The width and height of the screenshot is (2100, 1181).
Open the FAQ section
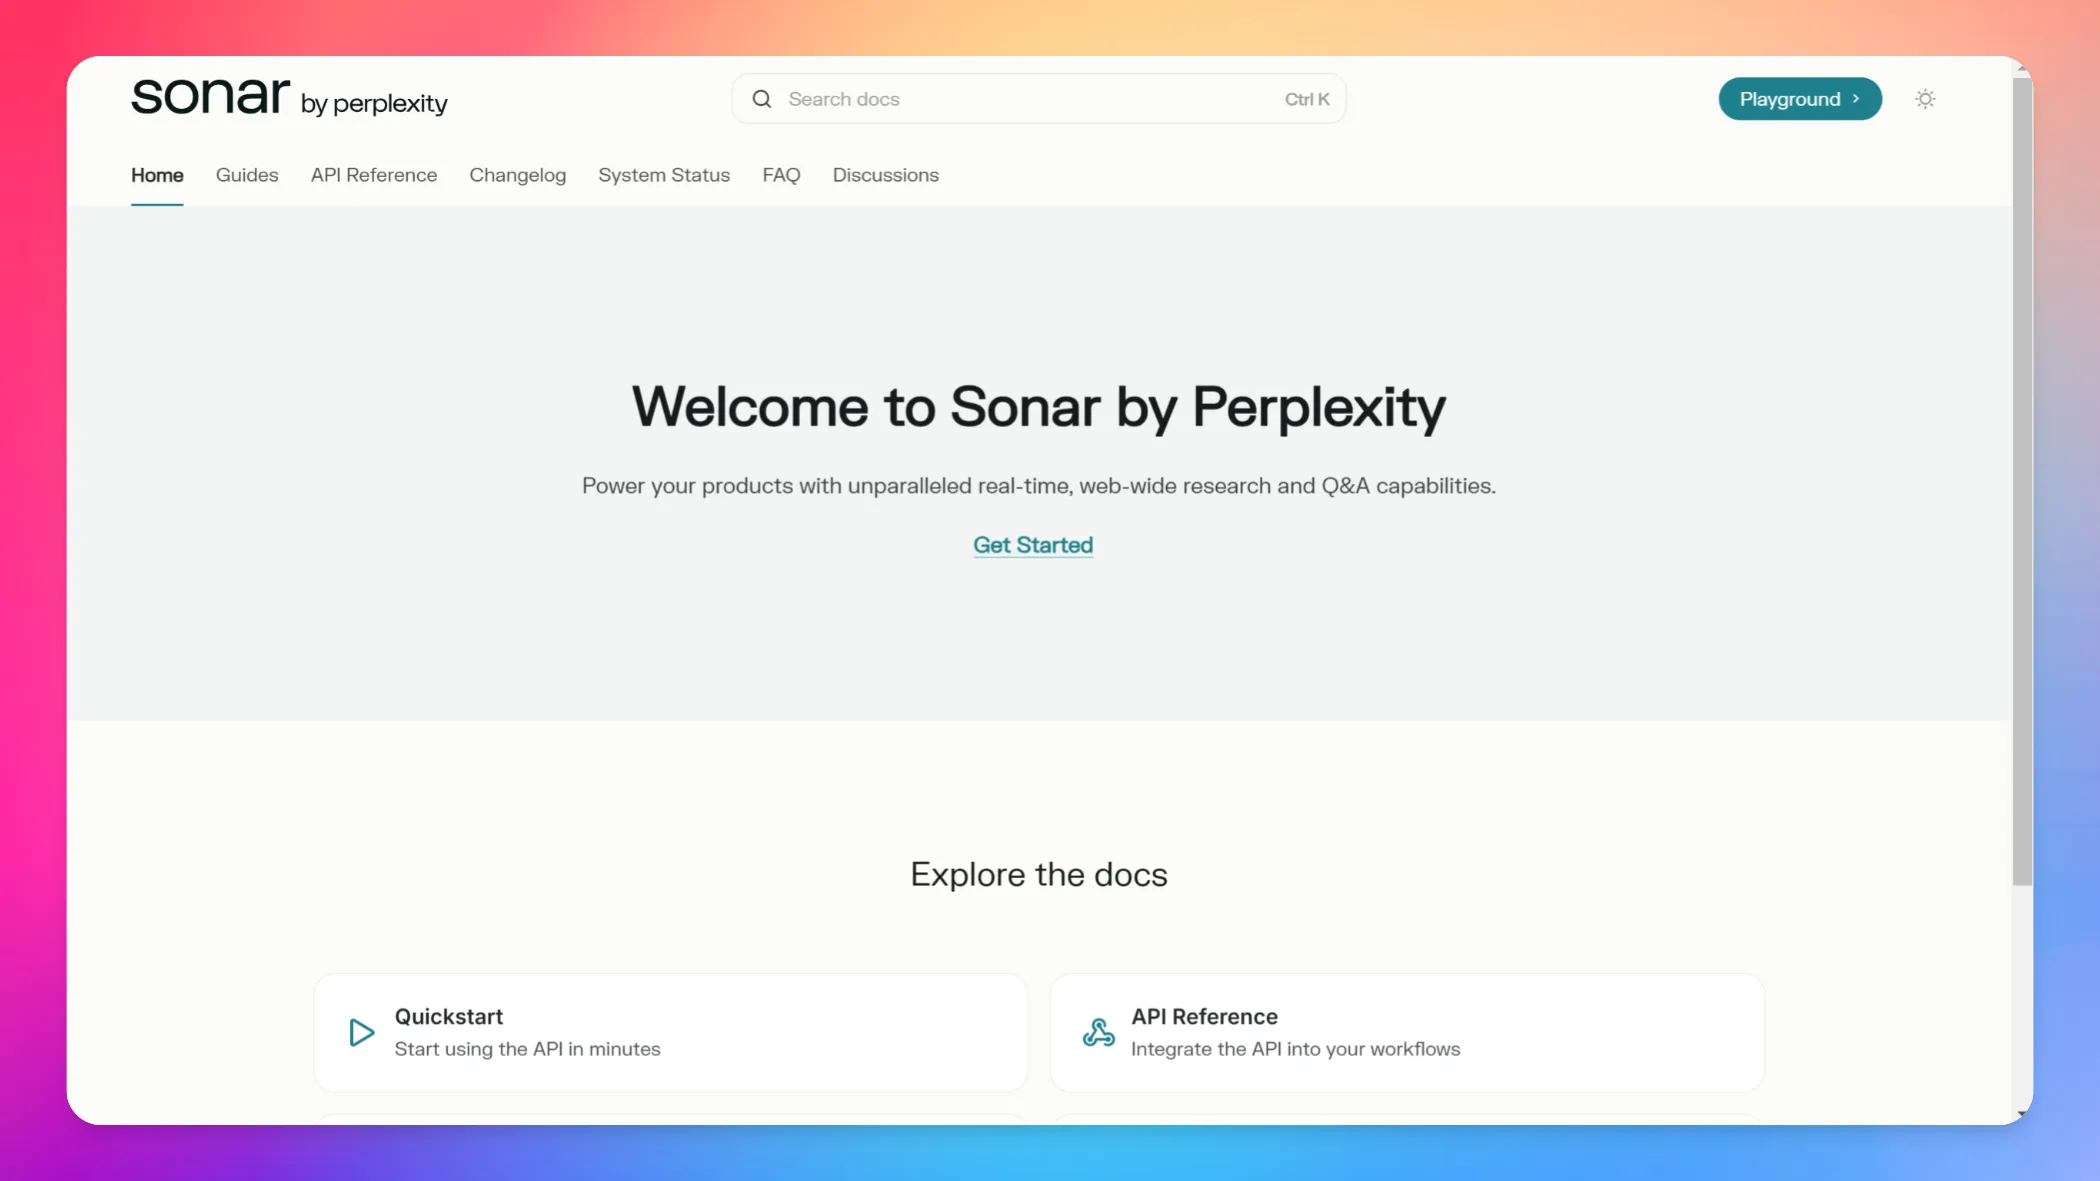pos(780,174)
